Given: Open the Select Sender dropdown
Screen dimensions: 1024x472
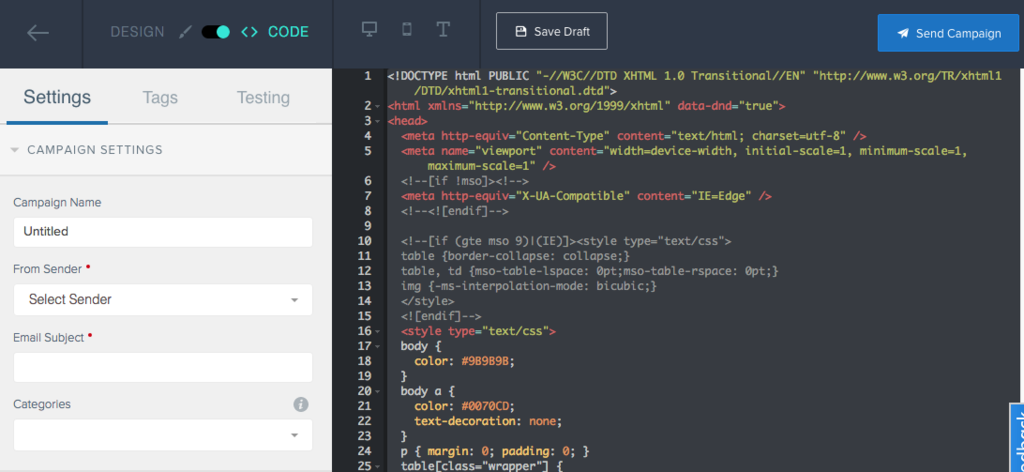Looking at the screenshot, I should click(163, 300).
